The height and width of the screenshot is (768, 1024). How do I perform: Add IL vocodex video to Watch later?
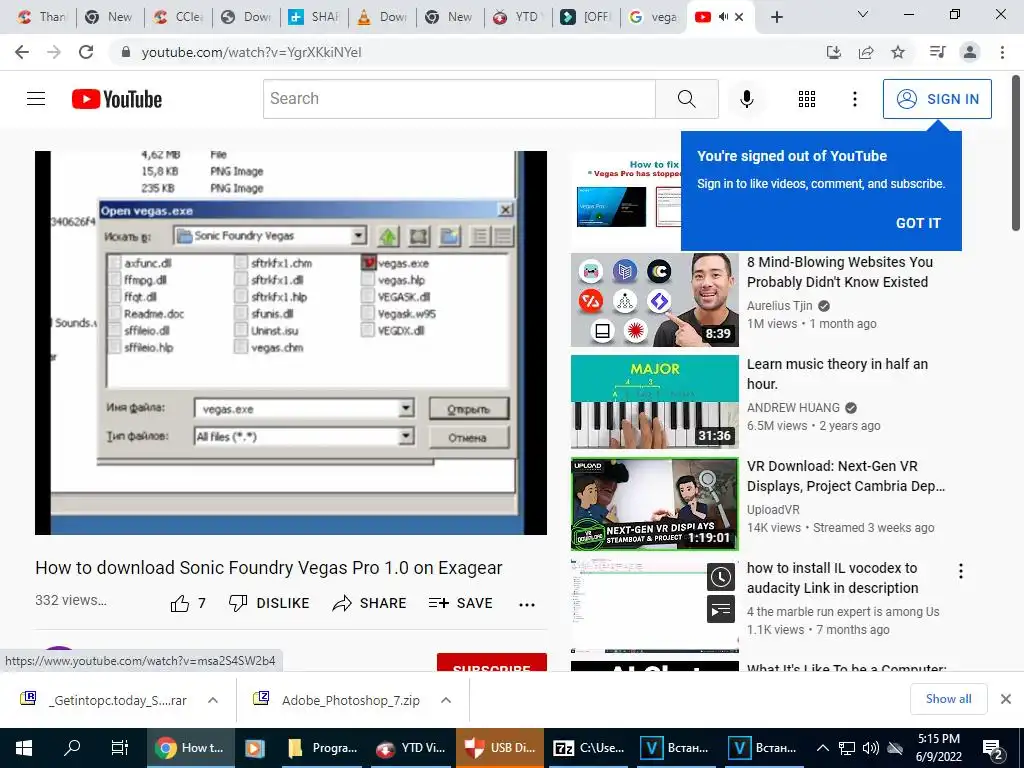pos(721,577)
